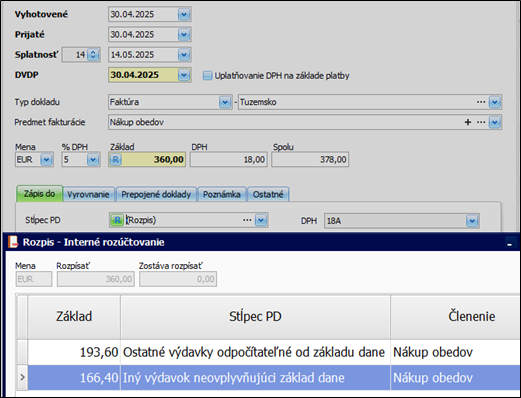Click Nákup obedov in the 193,60 row

point(456,352)
